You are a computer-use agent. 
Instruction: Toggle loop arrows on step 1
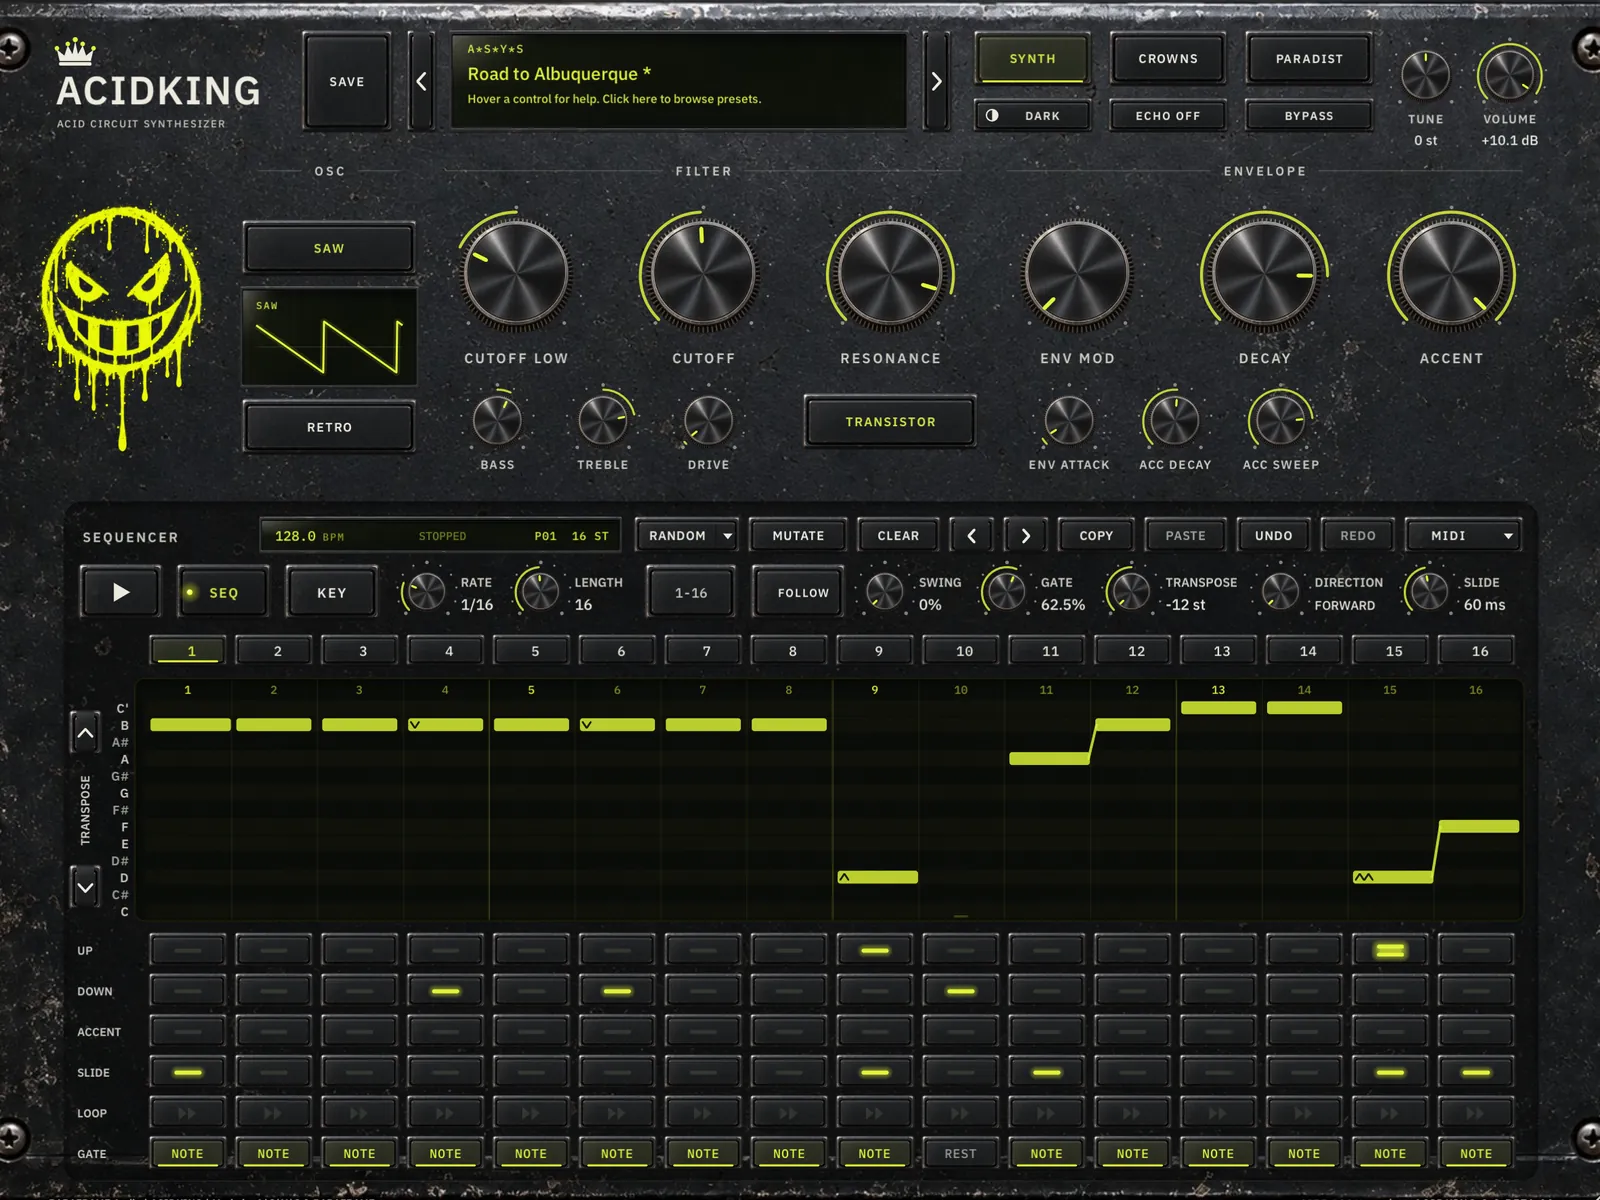tap(187, 1113)
